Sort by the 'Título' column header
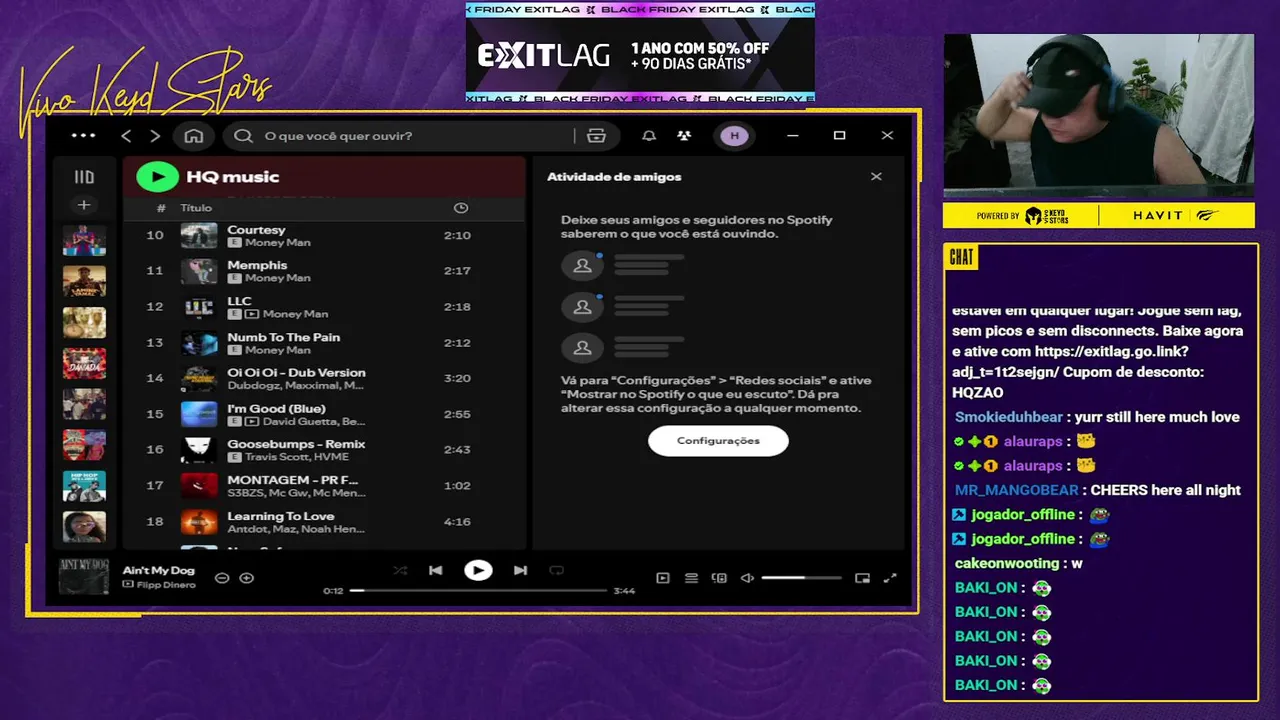 pos(196,208)
